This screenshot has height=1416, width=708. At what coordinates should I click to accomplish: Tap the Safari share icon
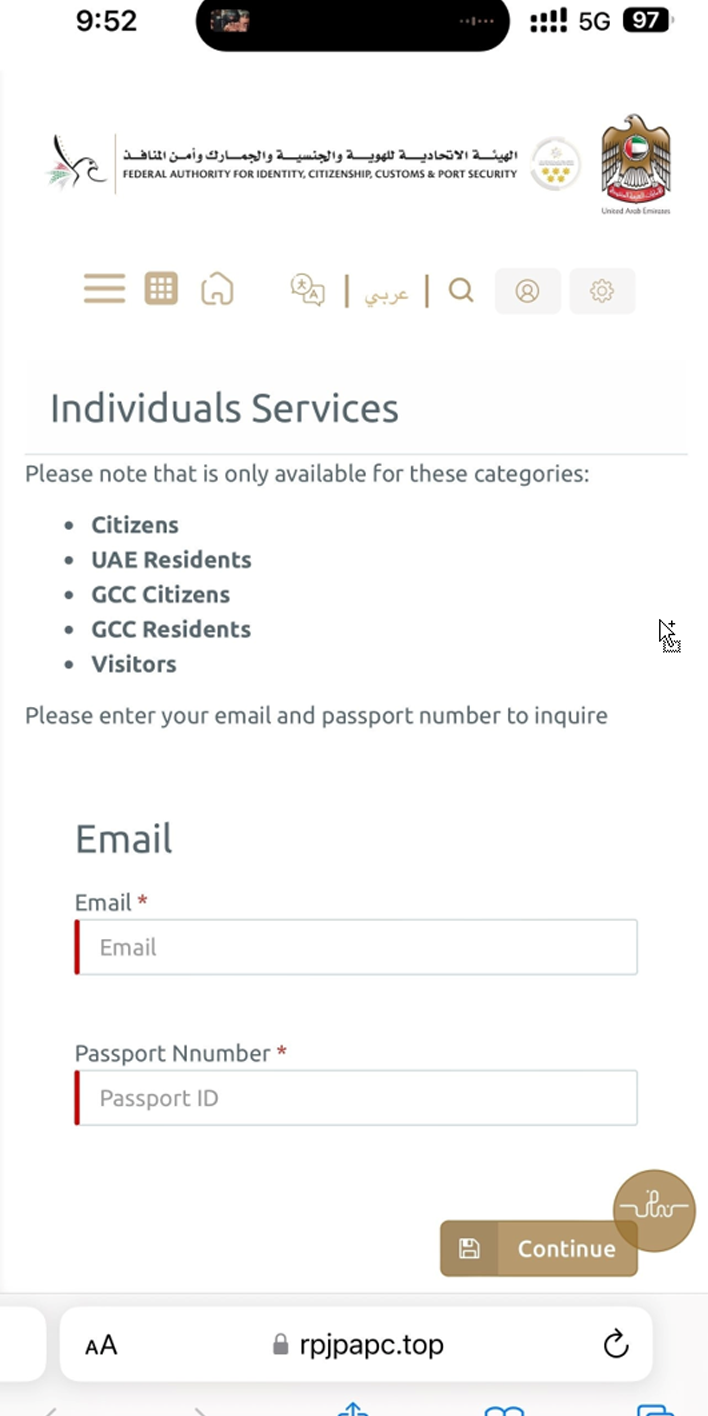click(x=353, y=1408)
